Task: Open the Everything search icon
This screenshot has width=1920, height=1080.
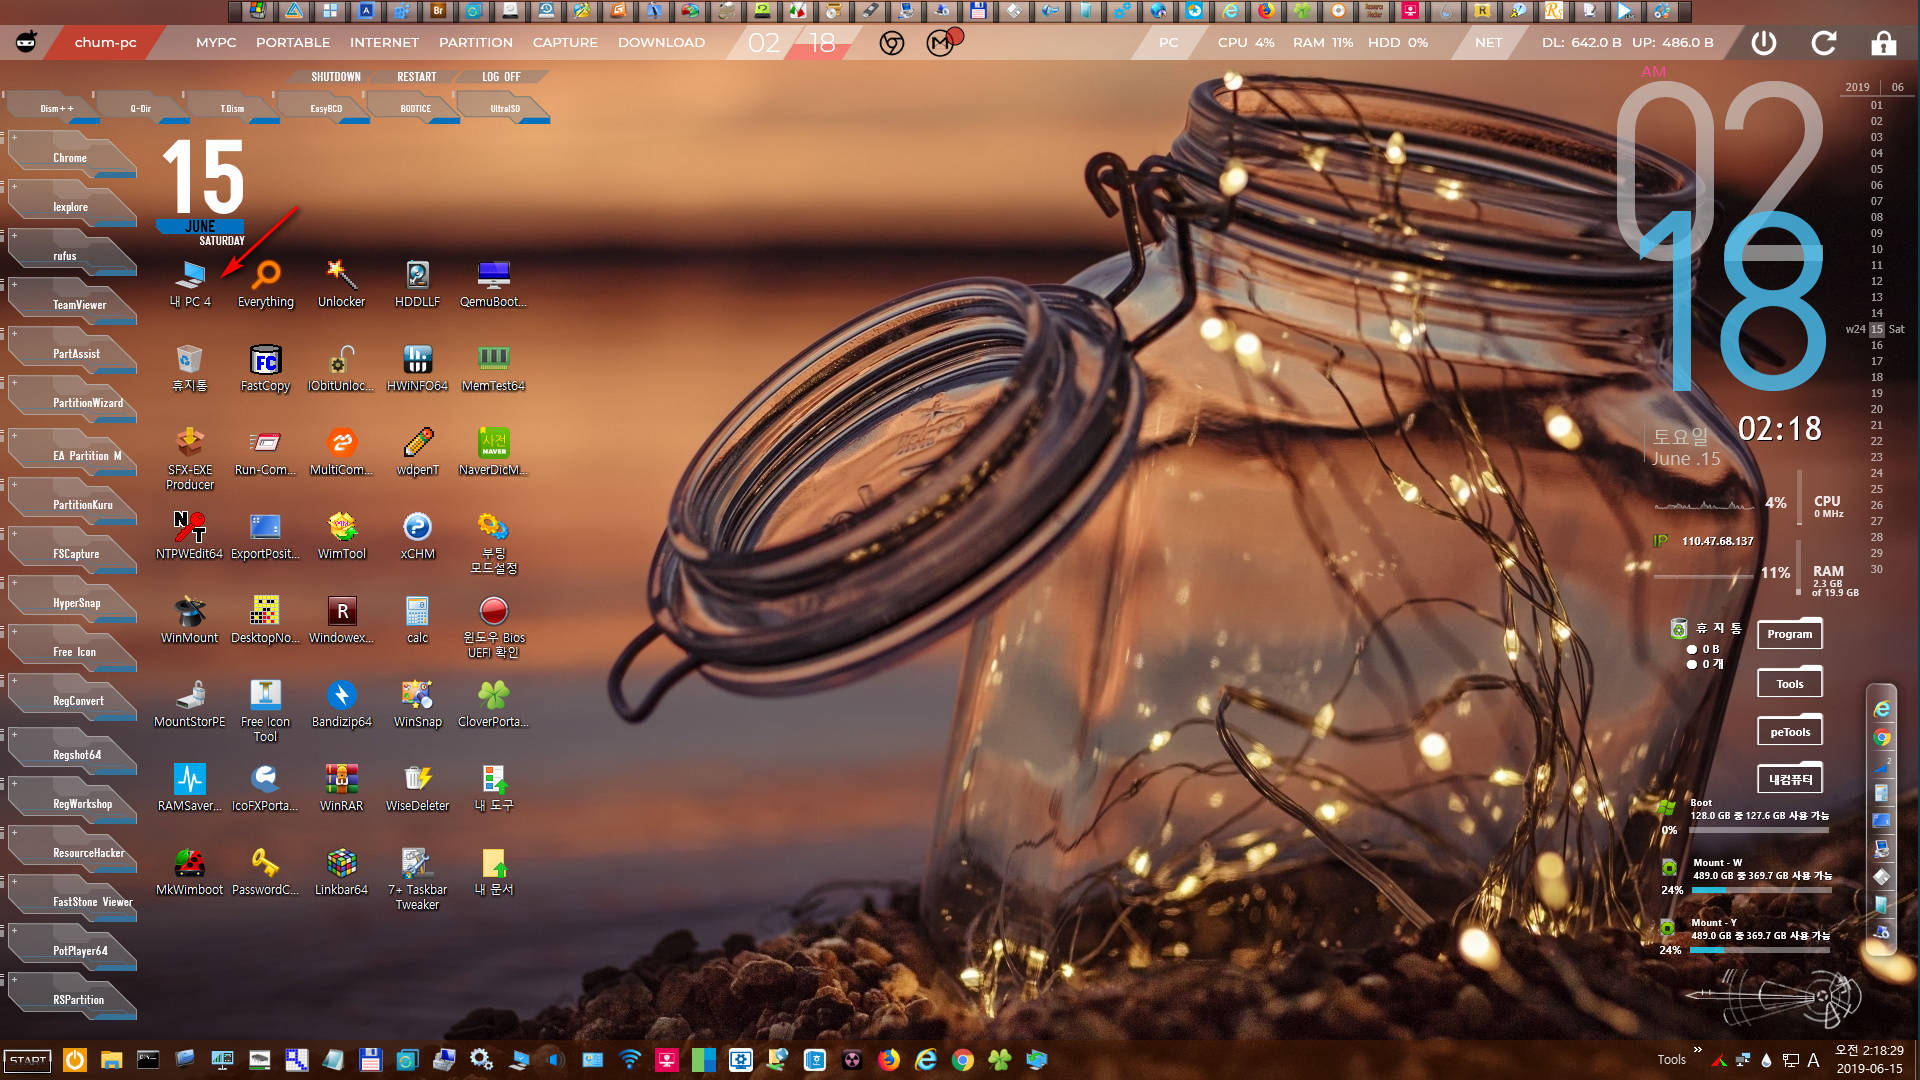Action: (x=266, y=283)
